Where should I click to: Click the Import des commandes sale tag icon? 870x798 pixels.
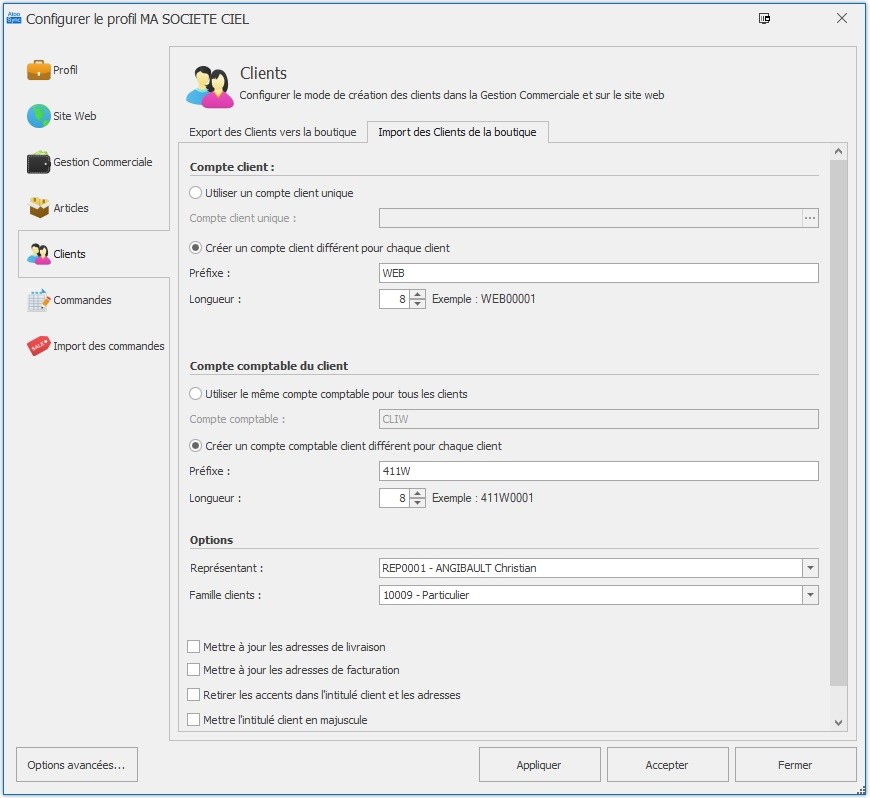click(x=38, y=346)
